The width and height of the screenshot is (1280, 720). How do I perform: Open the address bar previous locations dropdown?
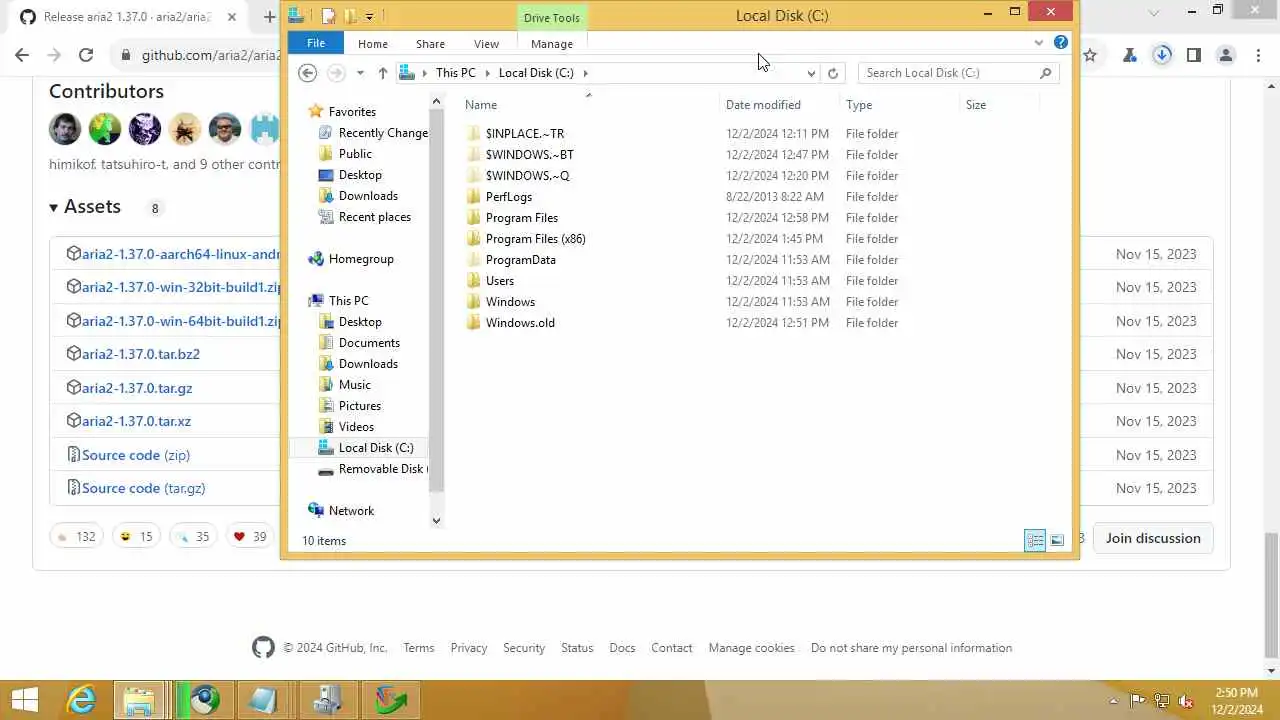pos(811,73)
